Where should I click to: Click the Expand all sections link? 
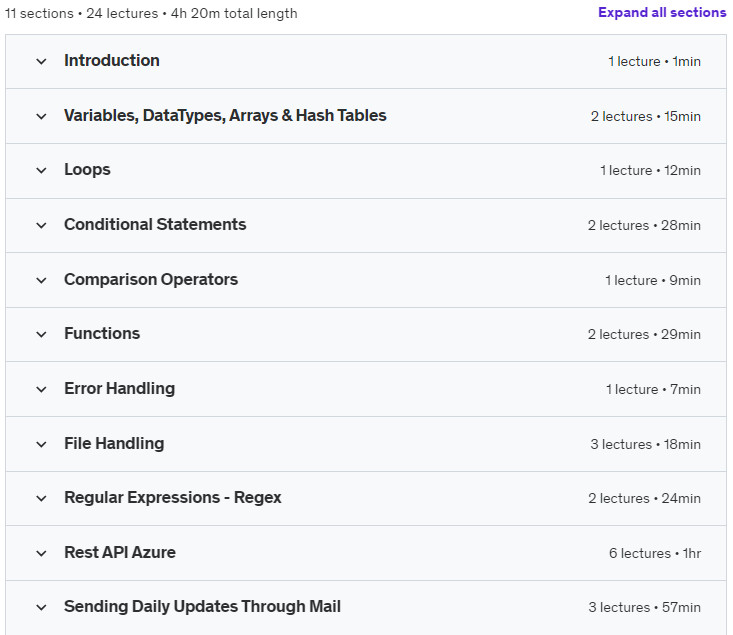pos(662,13)
